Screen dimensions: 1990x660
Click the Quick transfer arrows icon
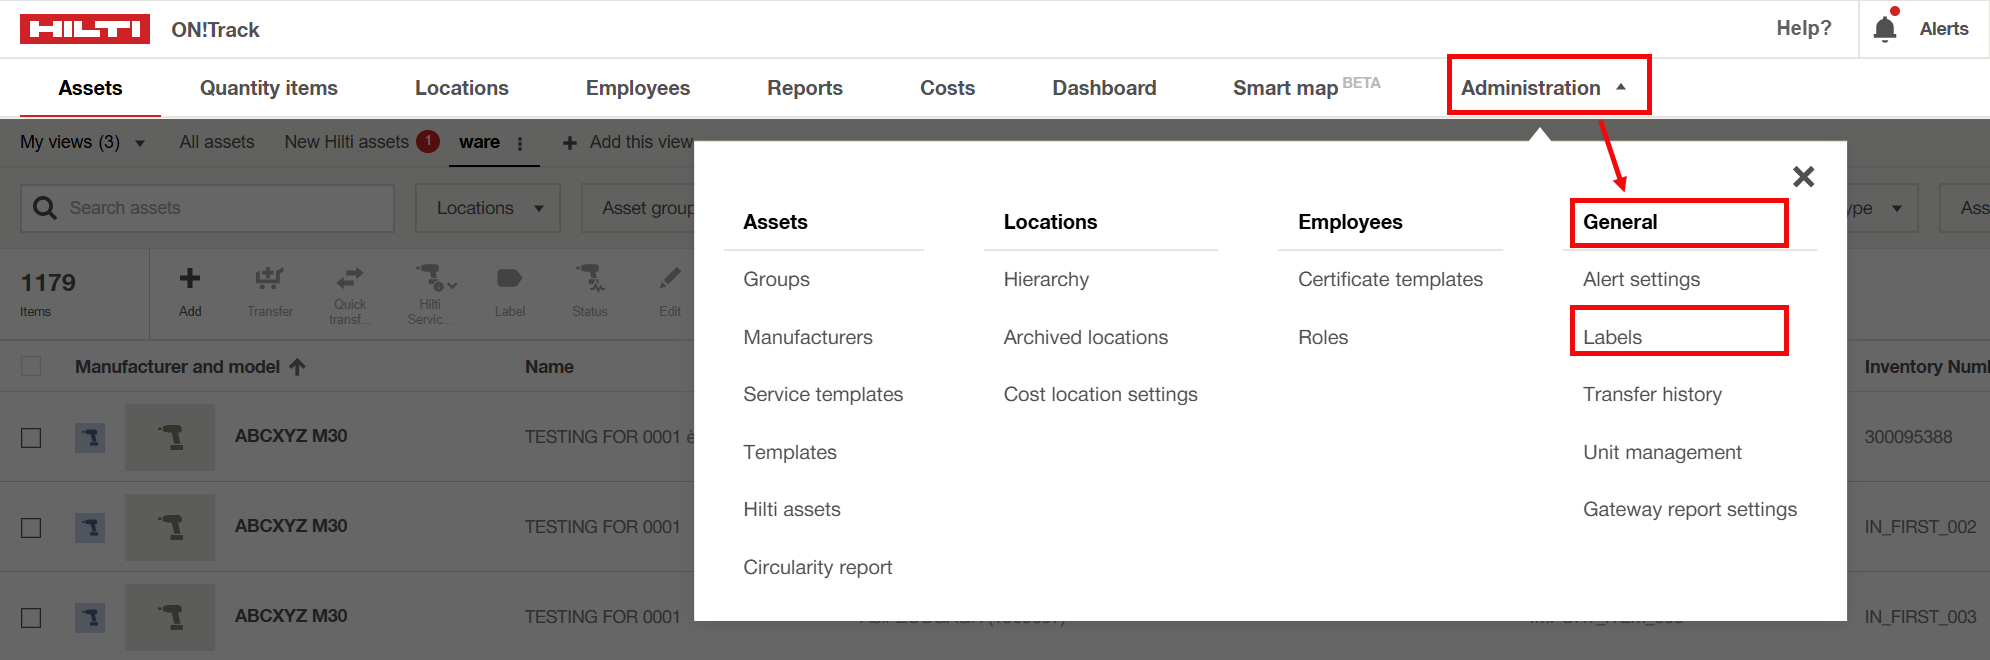pos(350,279)
